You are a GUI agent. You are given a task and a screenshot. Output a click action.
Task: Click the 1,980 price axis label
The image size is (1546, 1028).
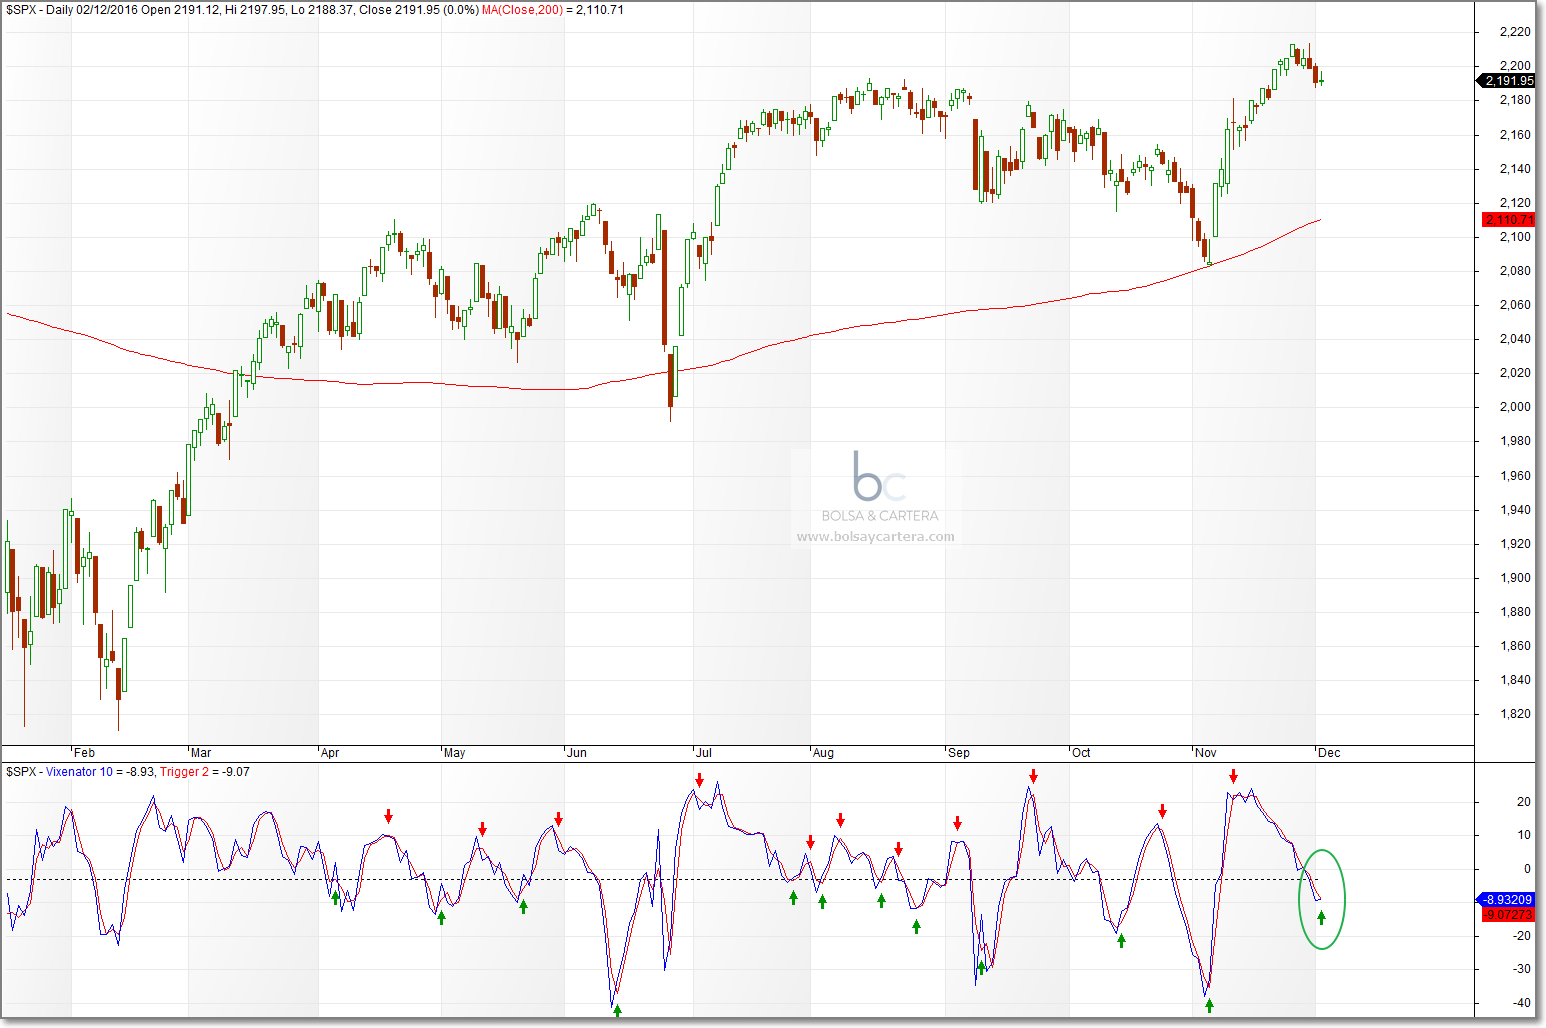(x=1516, y=441)
